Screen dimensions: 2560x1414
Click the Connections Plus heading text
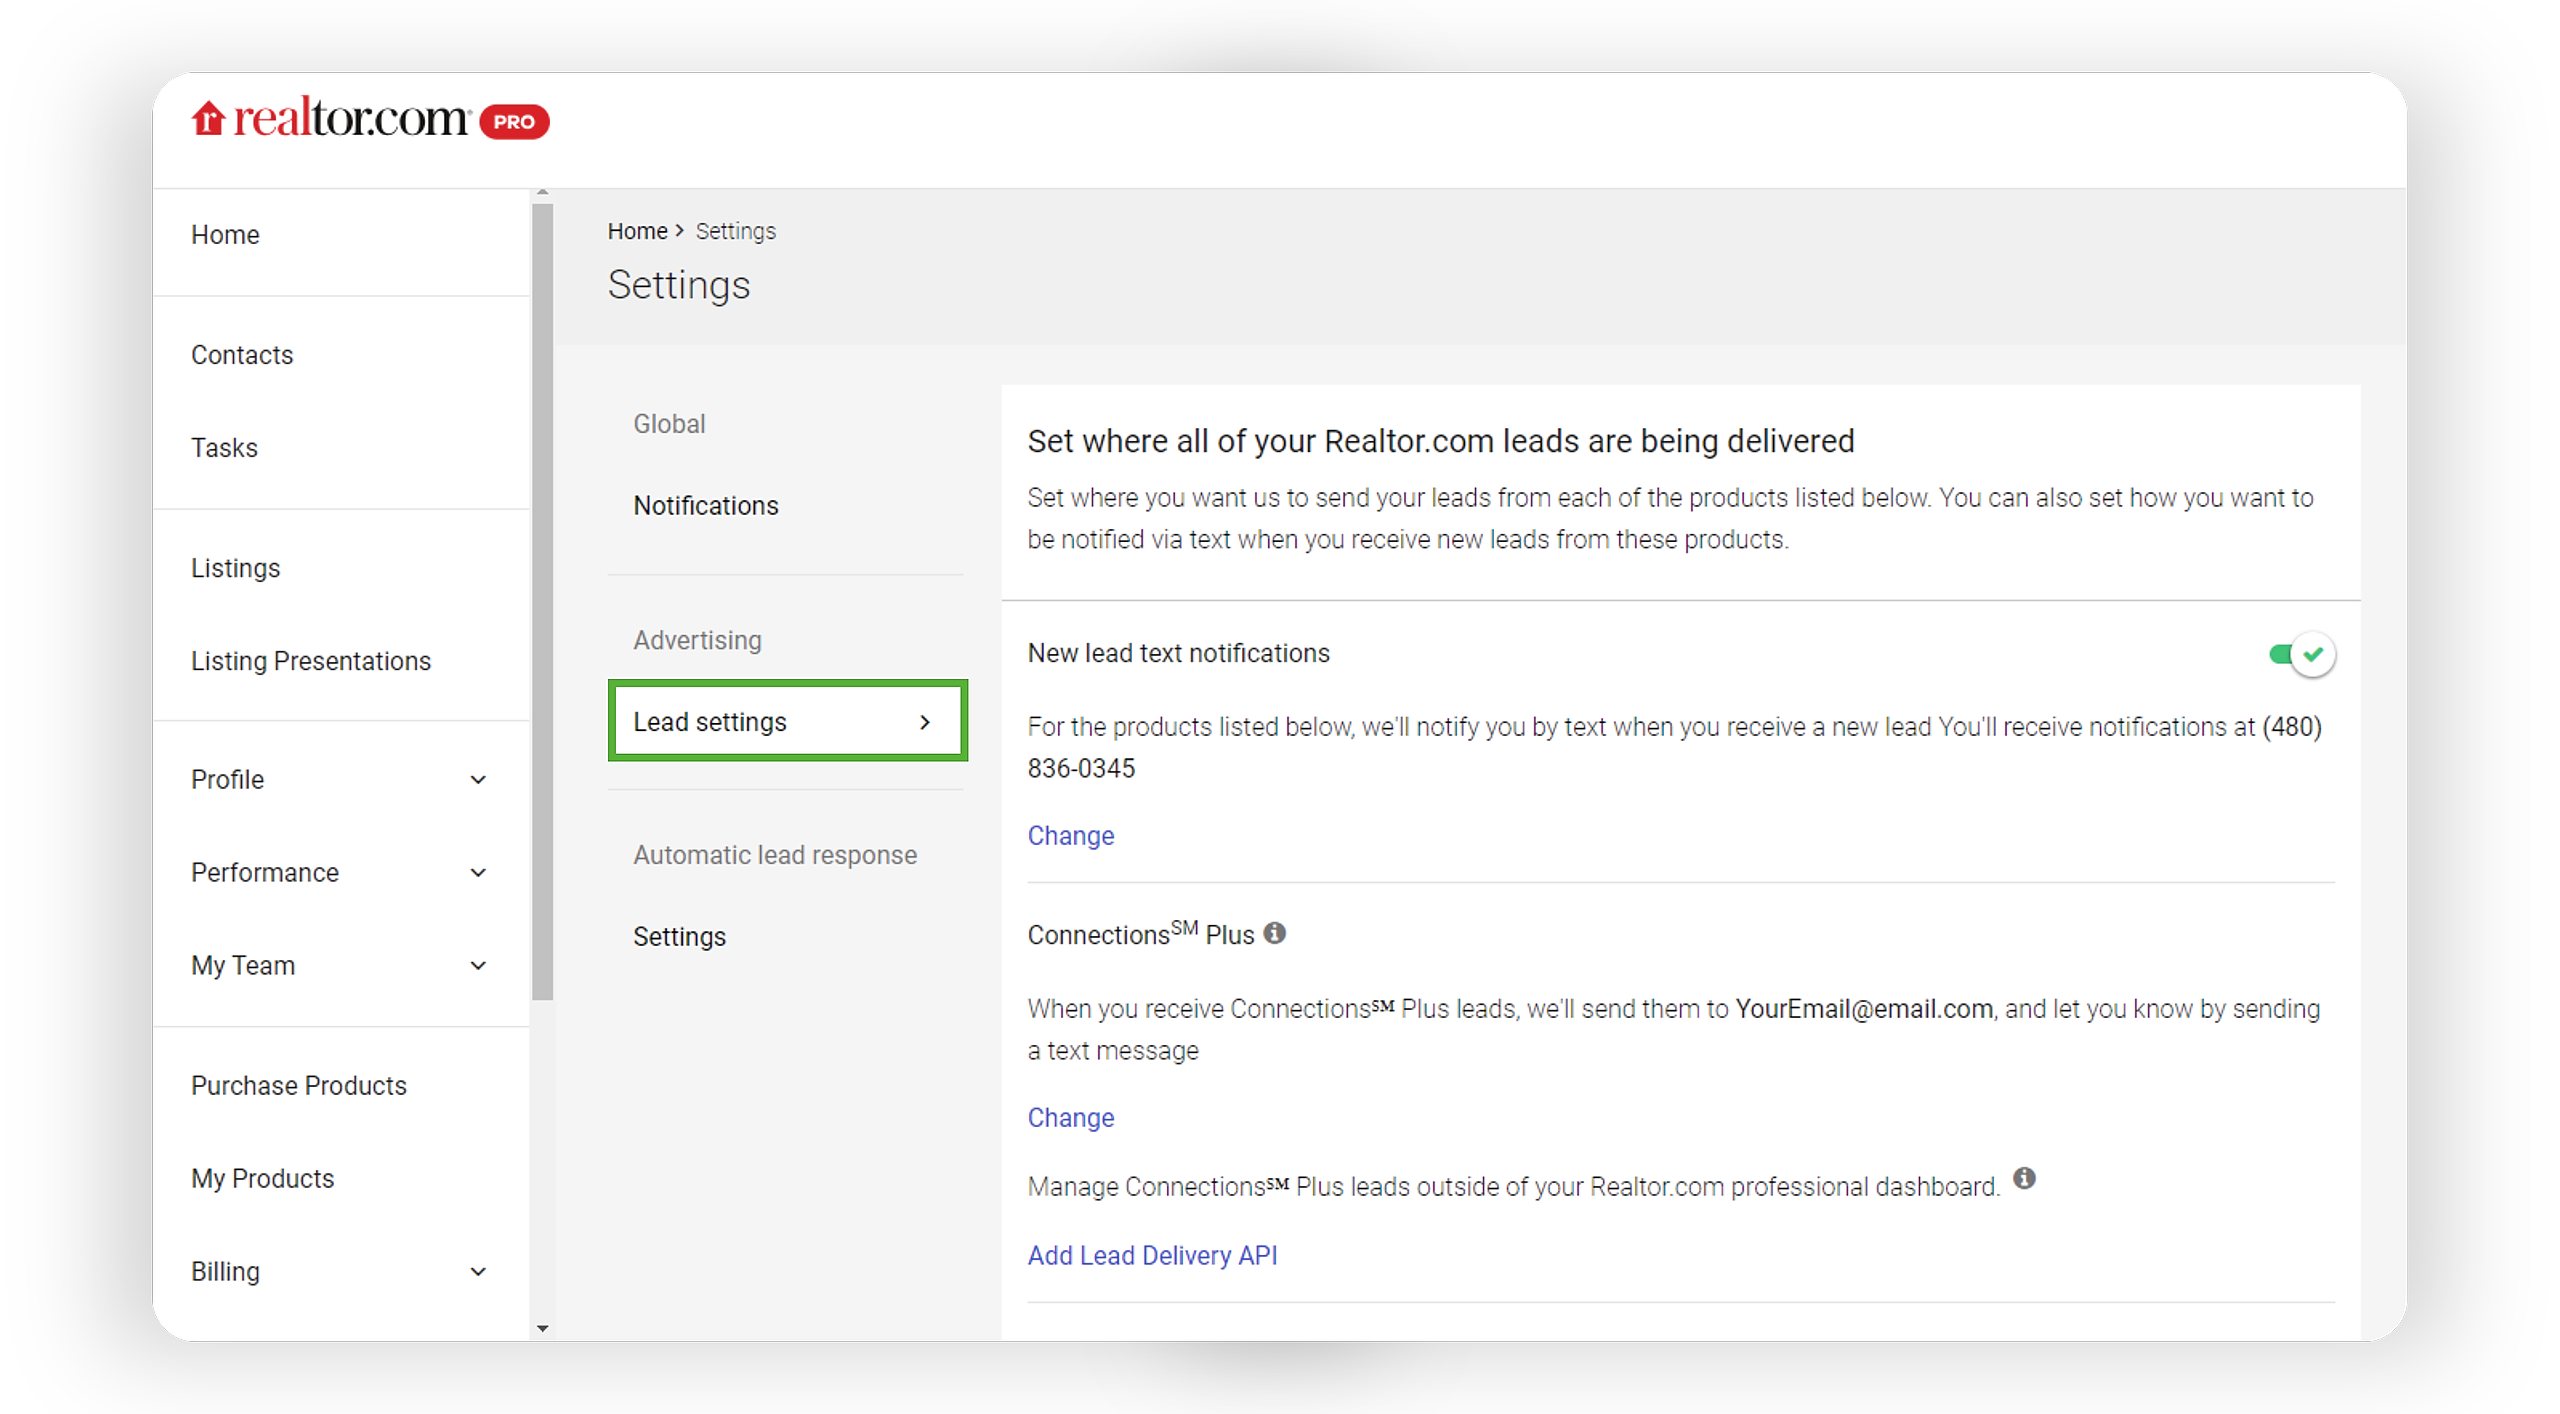click(x=1140, y=934)
